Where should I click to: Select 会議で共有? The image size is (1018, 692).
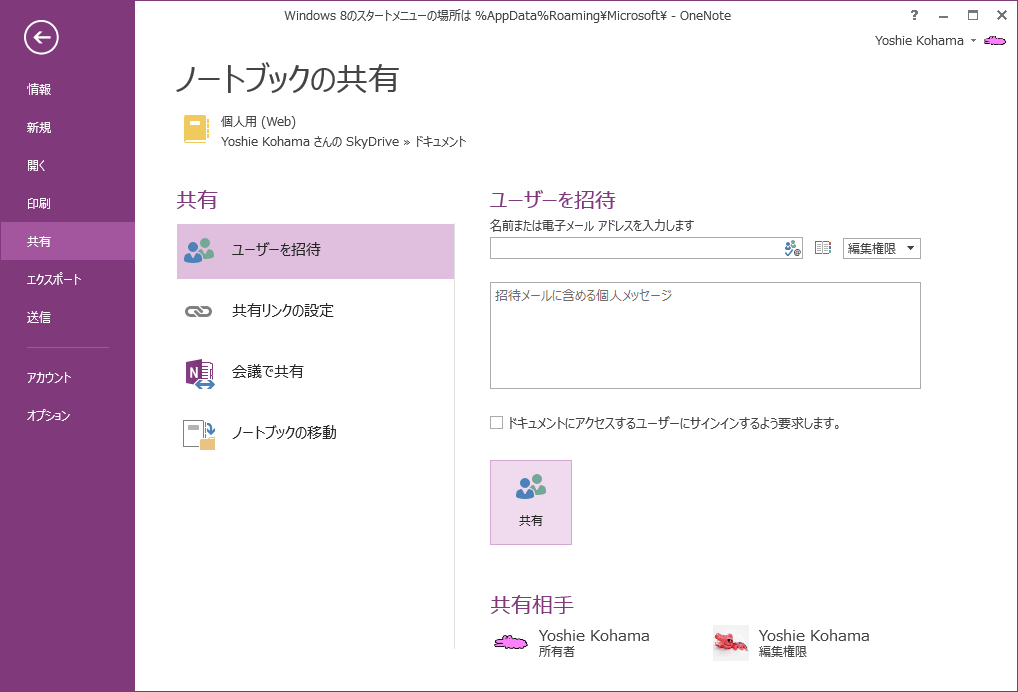coord(316,373)
